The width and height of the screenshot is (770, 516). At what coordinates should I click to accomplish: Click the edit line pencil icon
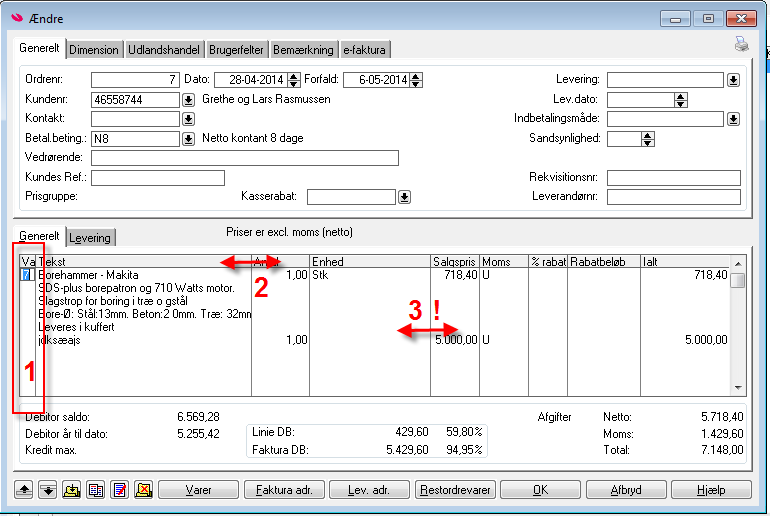click(x=119, y=489)
